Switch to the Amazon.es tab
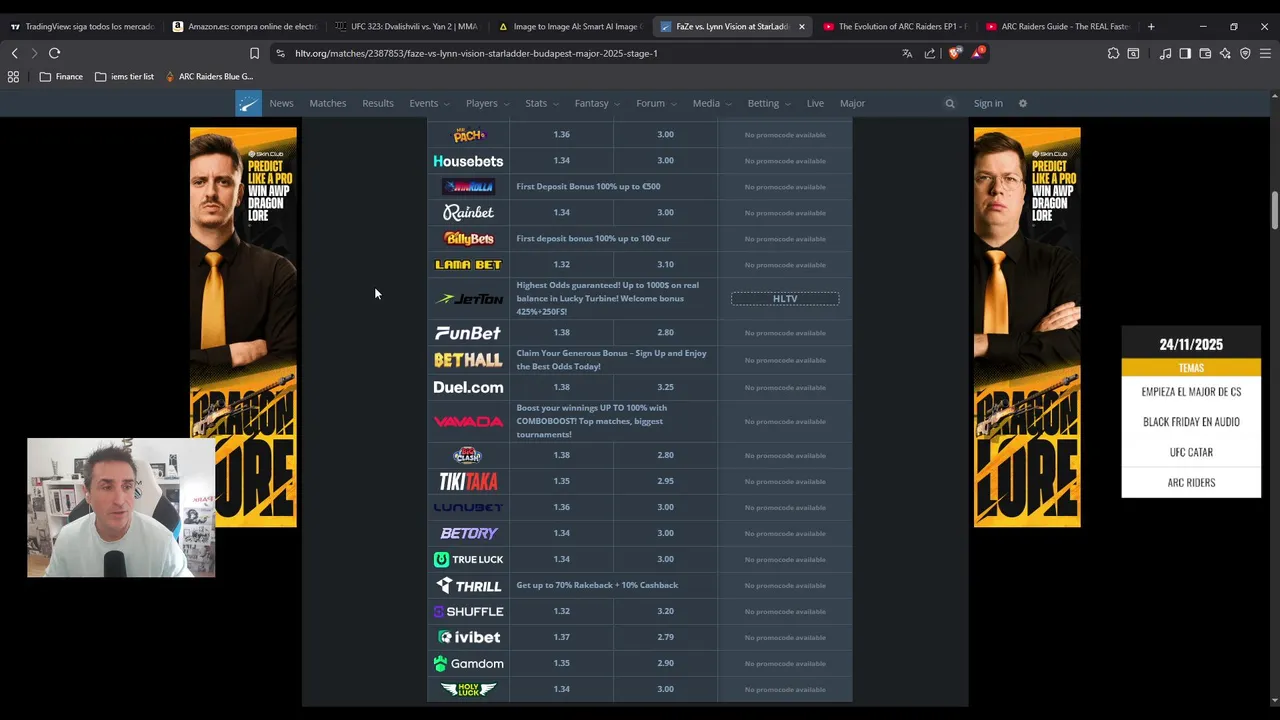 point(244,26)
